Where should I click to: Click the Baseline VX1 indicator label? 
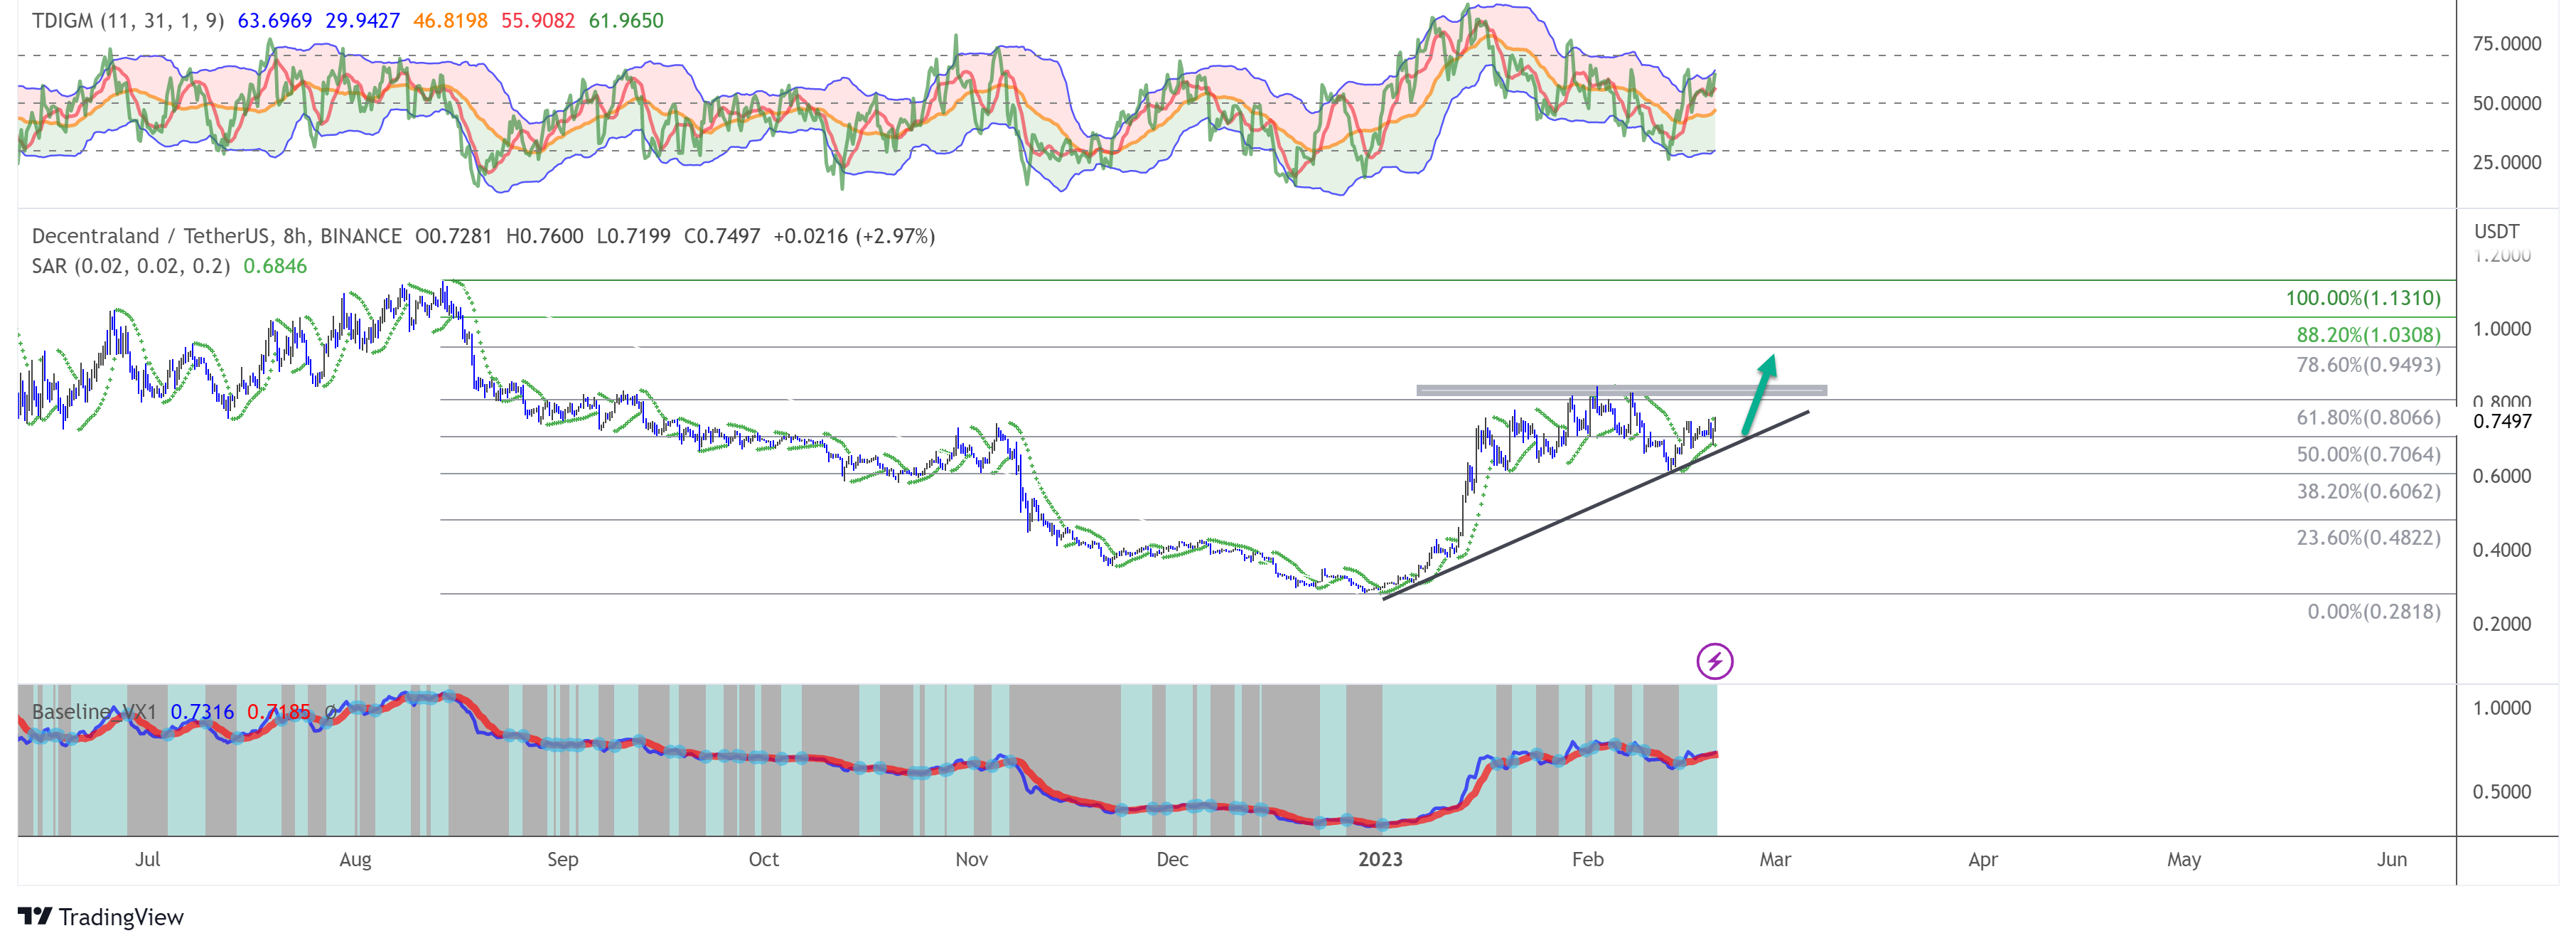click(94, 712)
